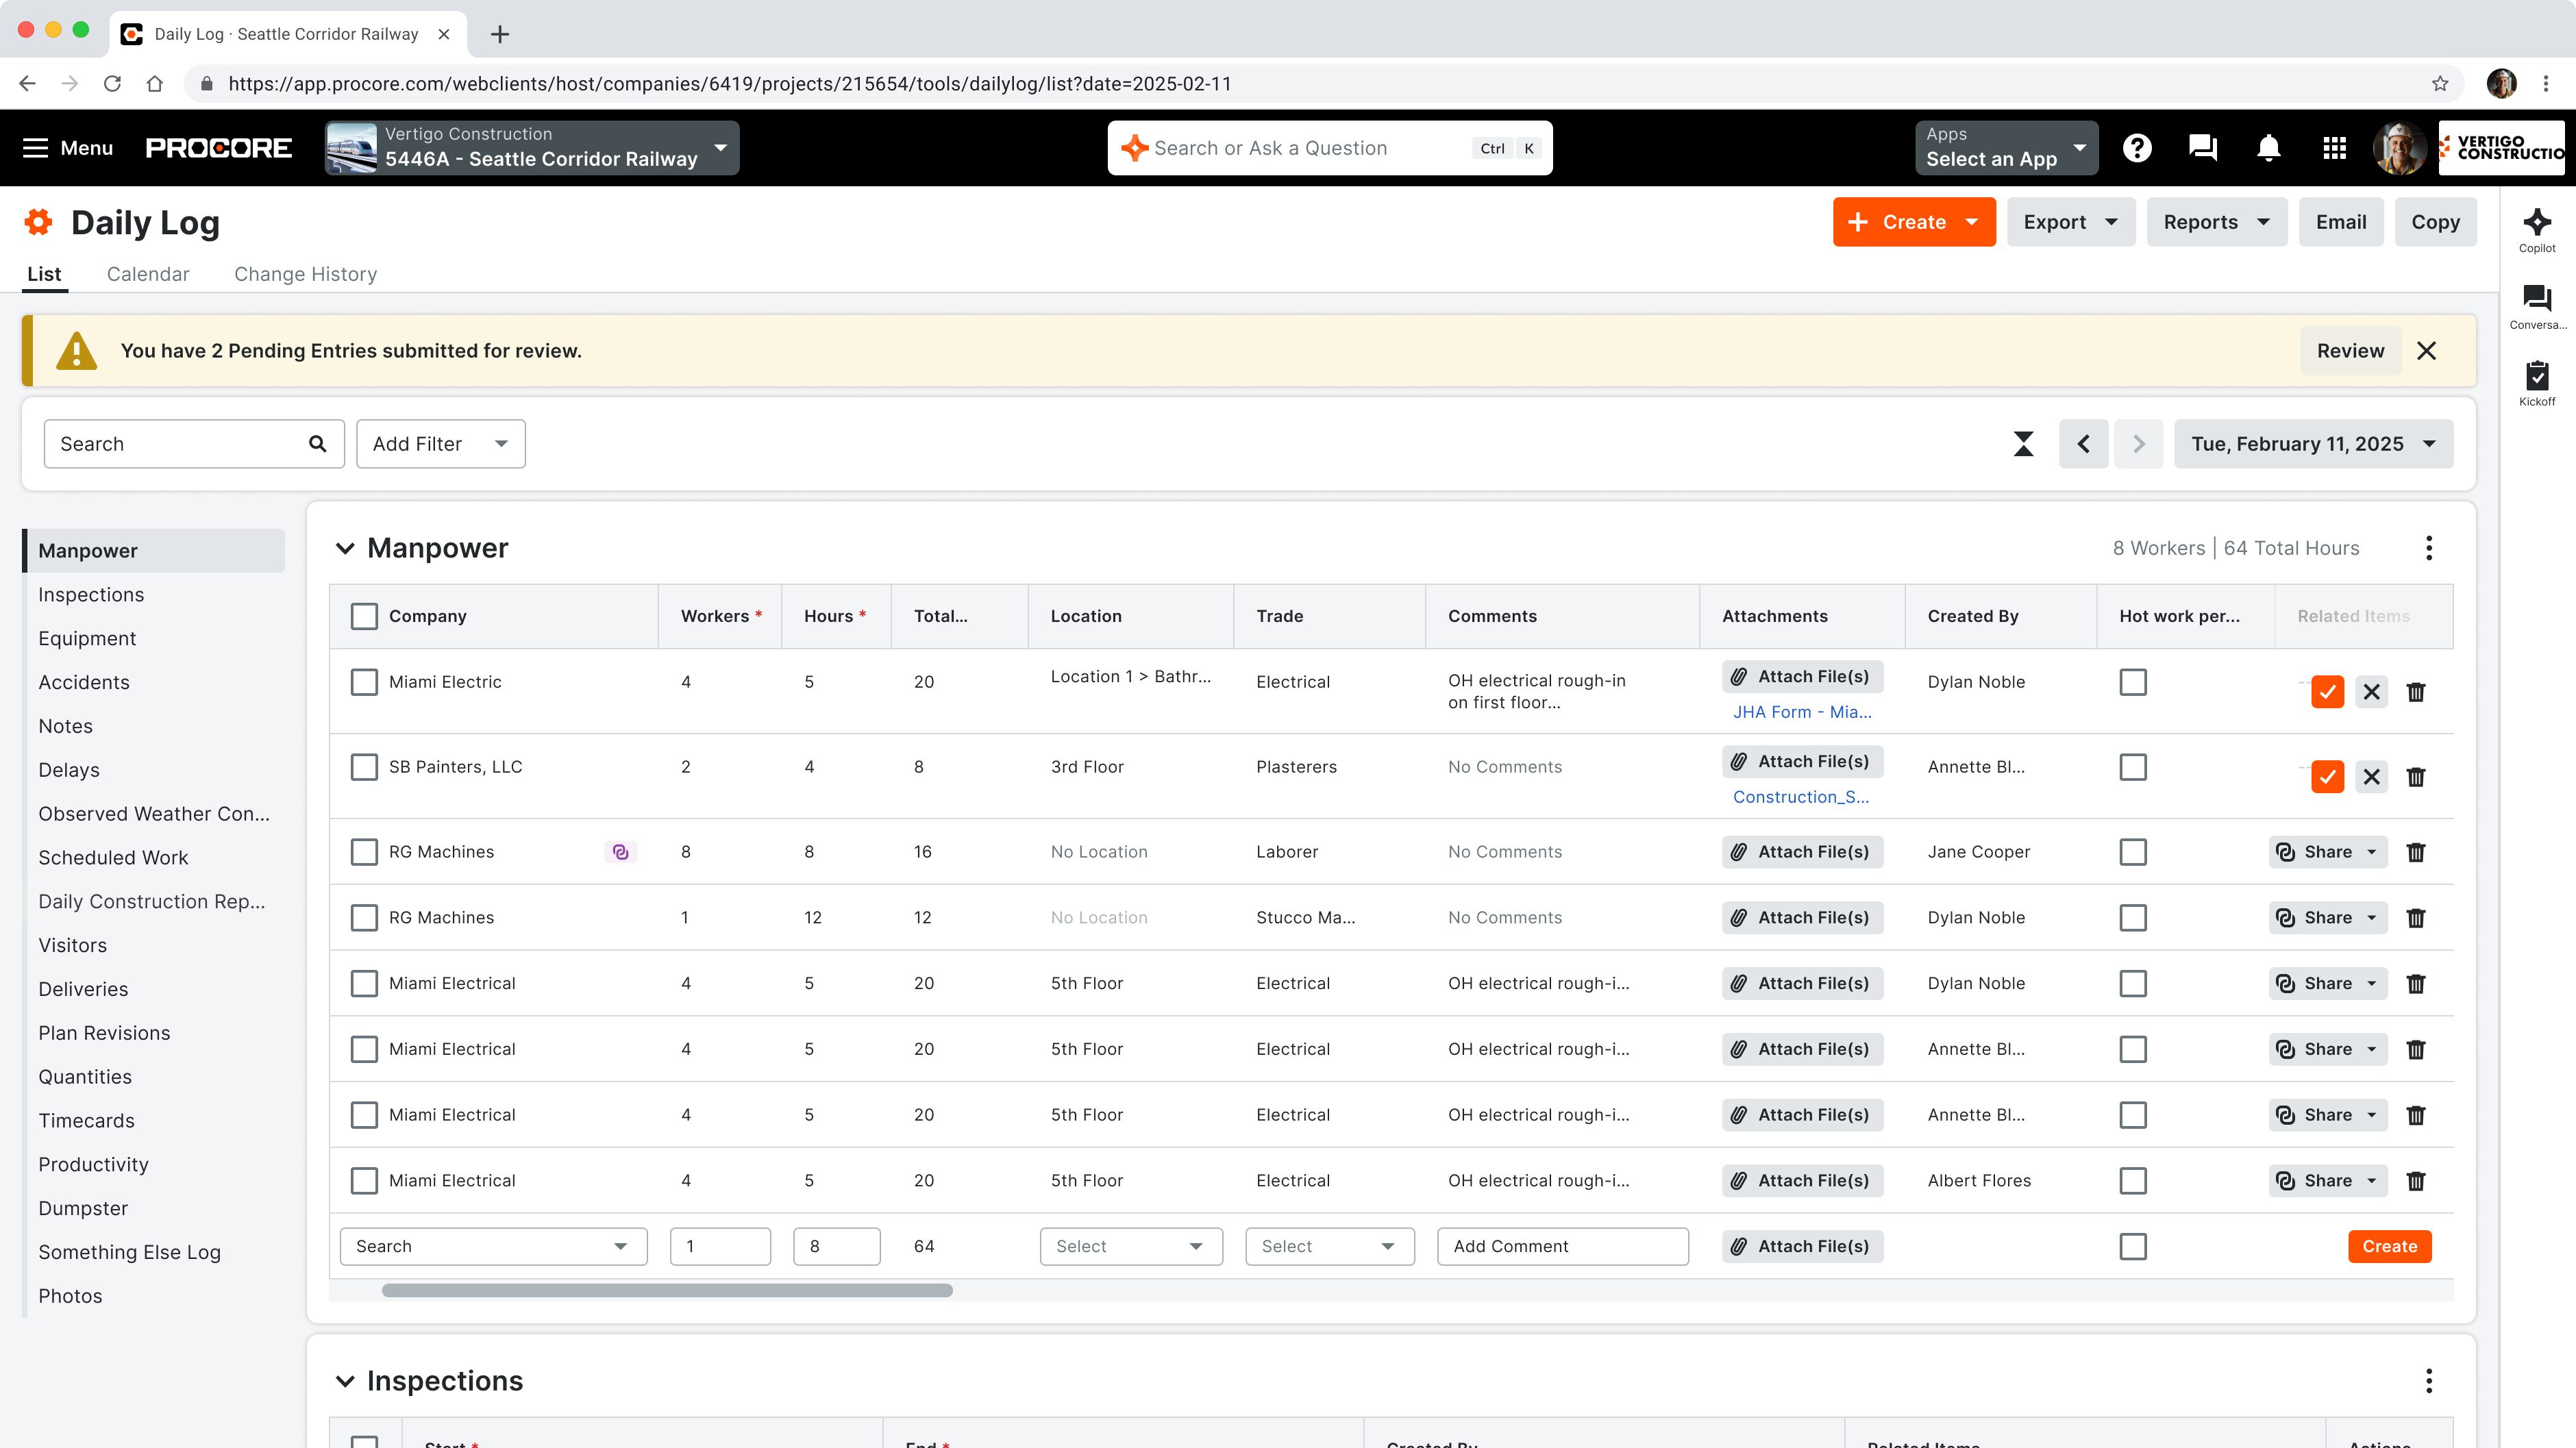Open the apps grid icon
2576x1448 pixels.
tap(2334, 148)
